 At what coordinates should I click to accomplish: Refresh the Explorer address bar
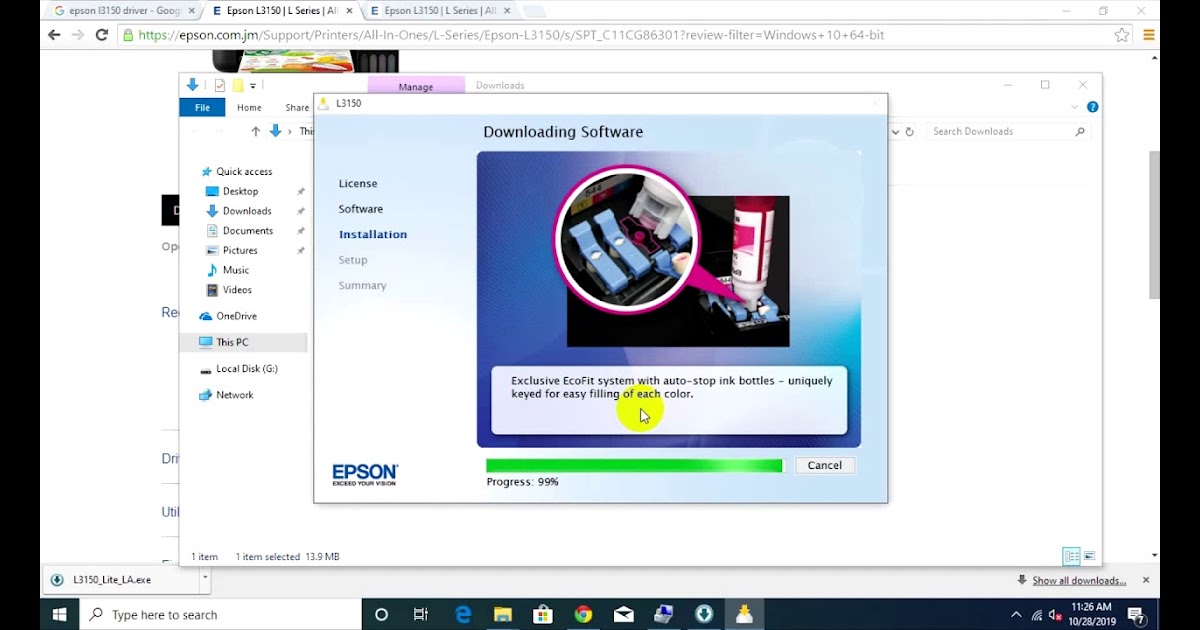[x=909, y=131]
